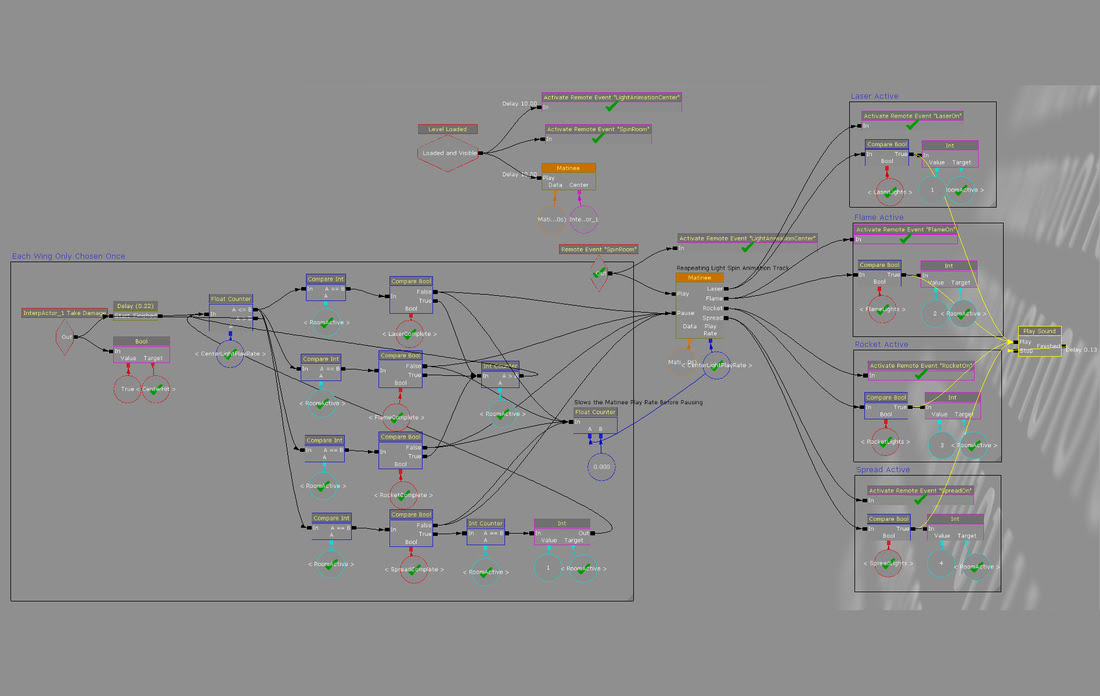Select the Loaded and Visible hexagon event
Viewport: 1100px width, 696px height.
448,153
